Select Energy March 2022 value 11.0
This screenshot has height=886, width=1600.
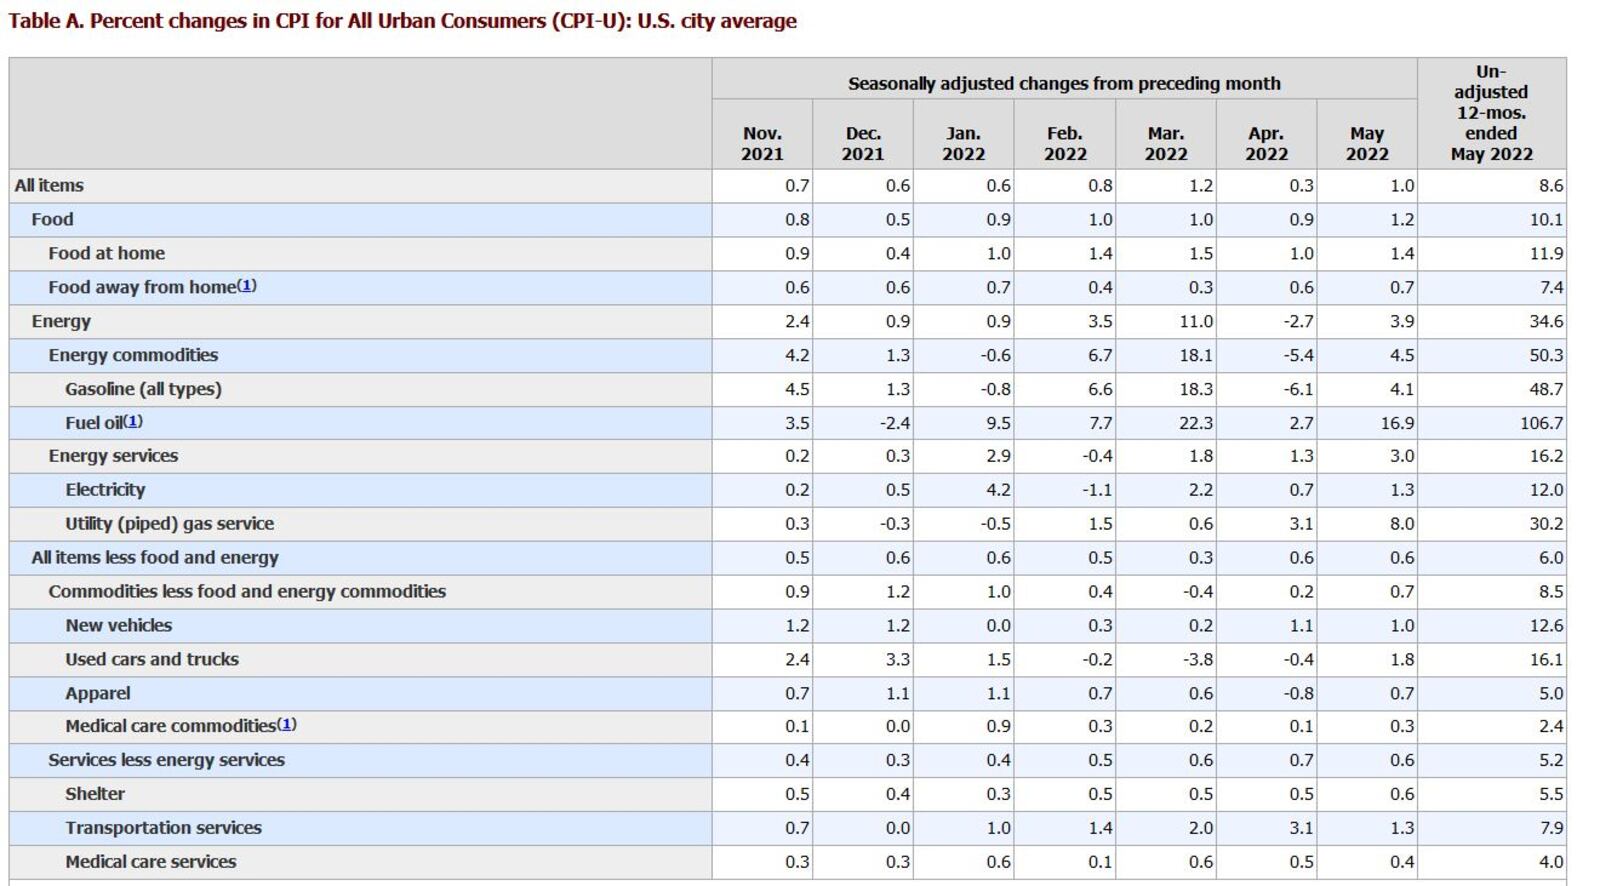(1195, 322)
